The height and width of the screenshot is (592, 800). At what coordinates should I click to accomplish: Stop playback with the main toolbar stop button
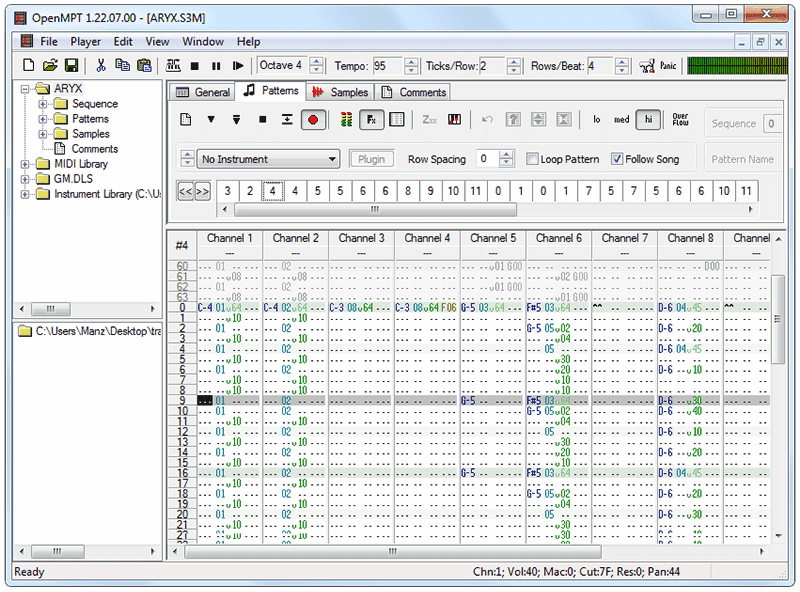tap(194, 66)
